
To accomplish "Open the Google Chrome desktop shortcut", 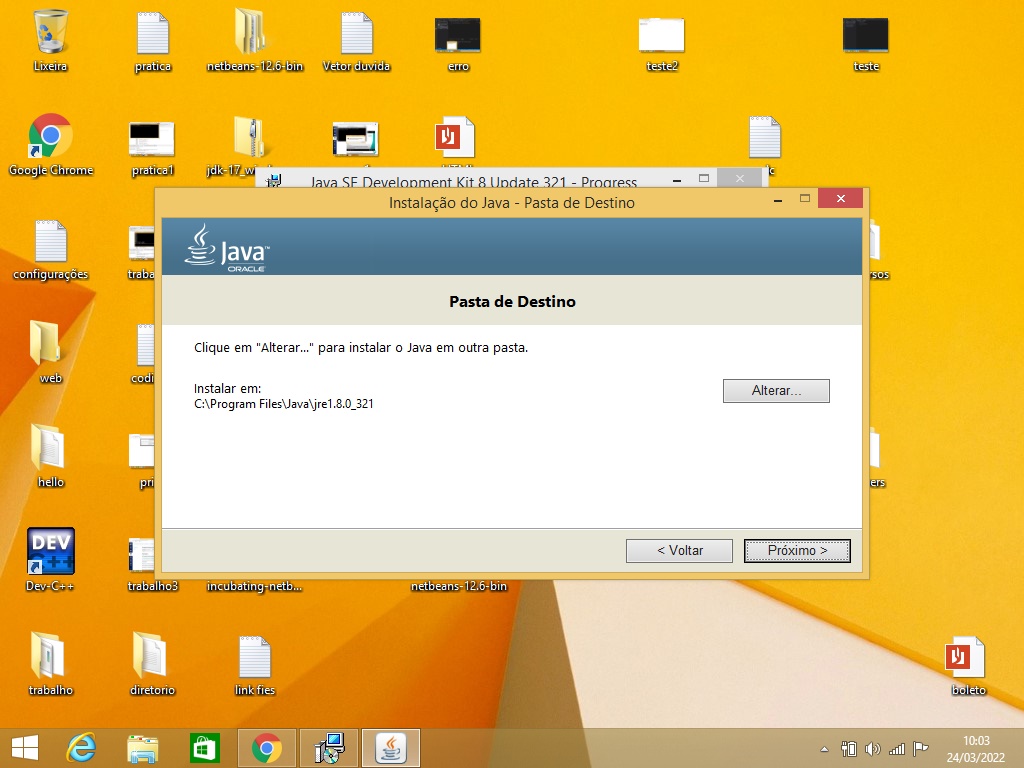I will point(51,145).
